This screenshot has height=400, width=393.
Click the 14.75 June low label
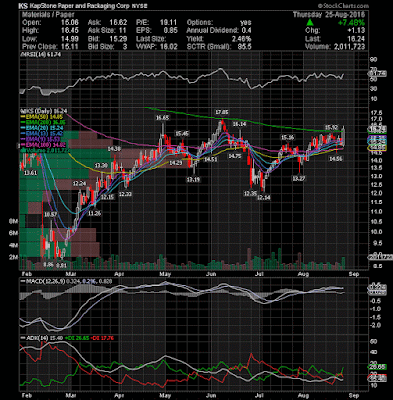click(x=234, y=155)
